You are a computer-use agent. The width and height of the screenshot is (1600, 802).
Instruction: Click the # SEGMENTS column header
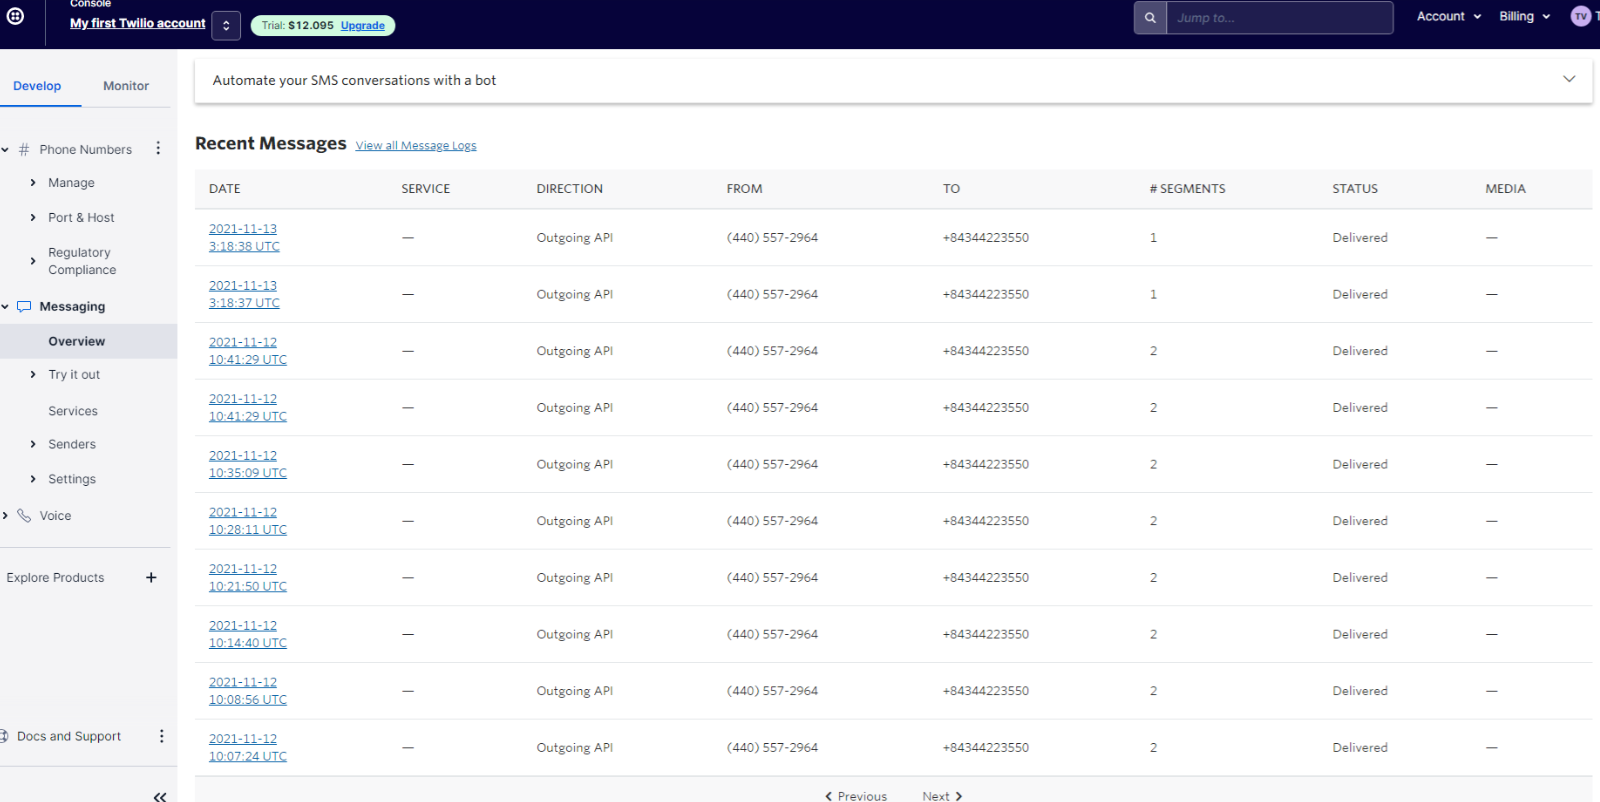[1187, 188]
